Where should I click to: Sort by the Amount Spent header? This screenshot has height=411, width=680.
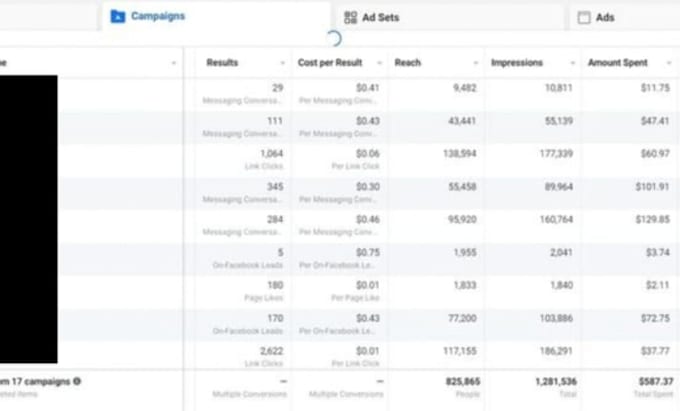click(x=618, y=62)
